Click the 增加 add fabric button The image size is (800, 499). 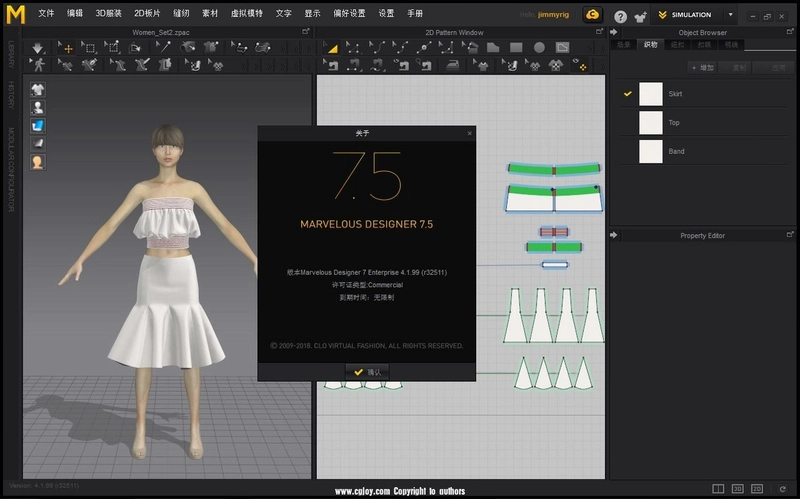(x=703, y=67)
